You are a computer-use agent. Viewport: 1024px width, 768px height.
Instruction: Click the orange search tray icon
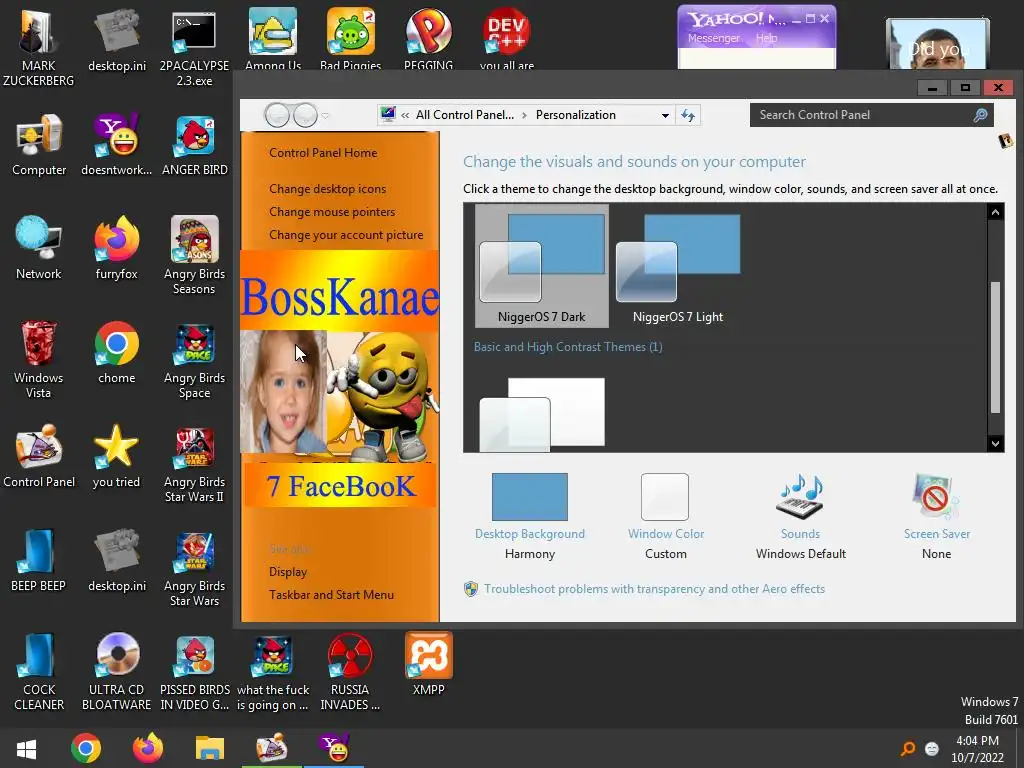click(x=907, y=749)
